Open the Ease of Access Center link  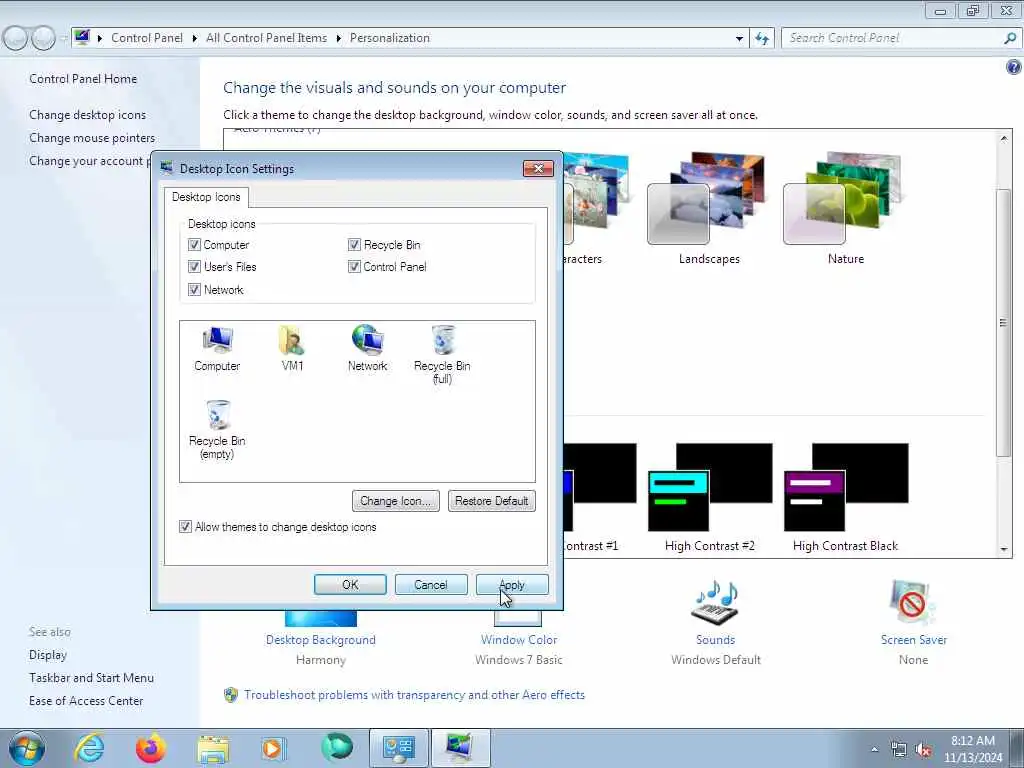pyautogui.click(x=86, y=701)
